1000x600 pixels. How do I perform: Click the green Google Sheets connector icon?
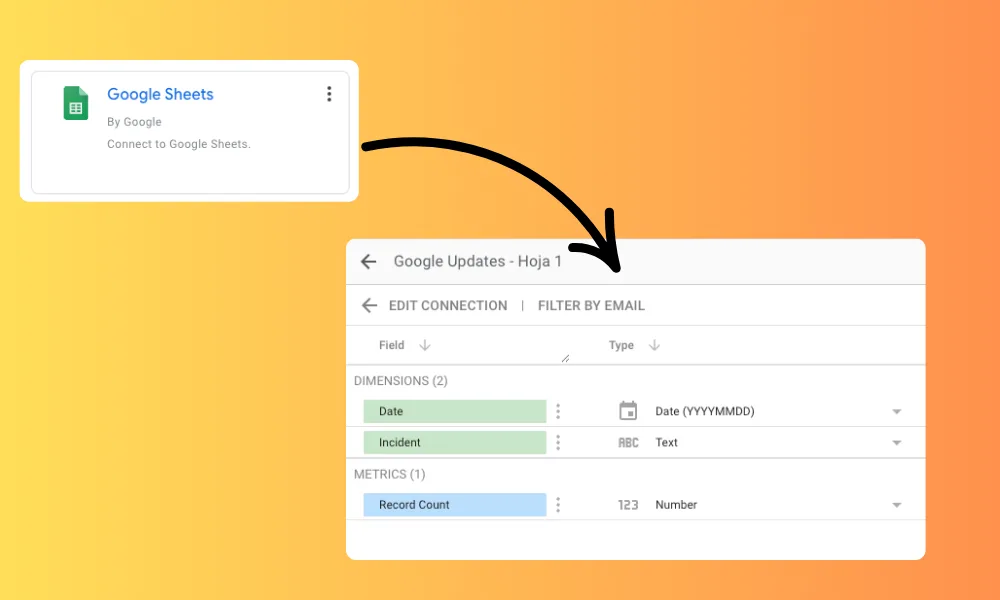(x=76, y=103)
